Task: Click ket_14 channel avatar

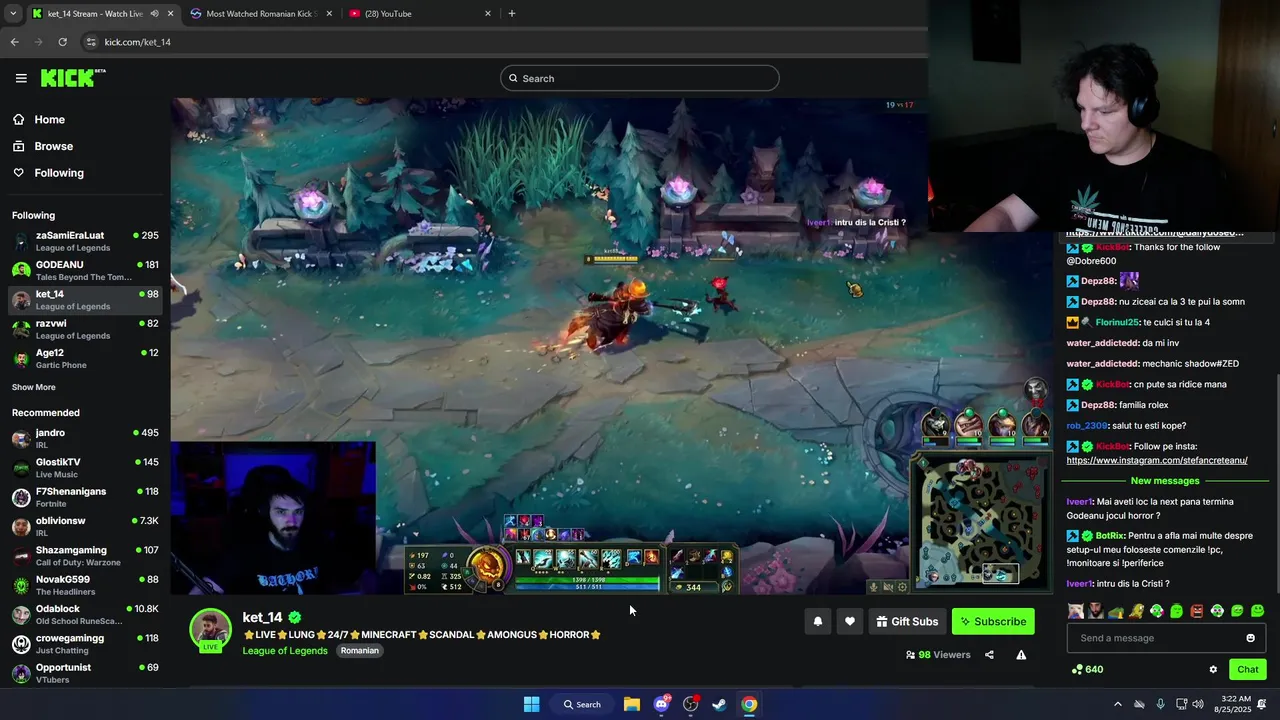Action: tap(210, 630)
